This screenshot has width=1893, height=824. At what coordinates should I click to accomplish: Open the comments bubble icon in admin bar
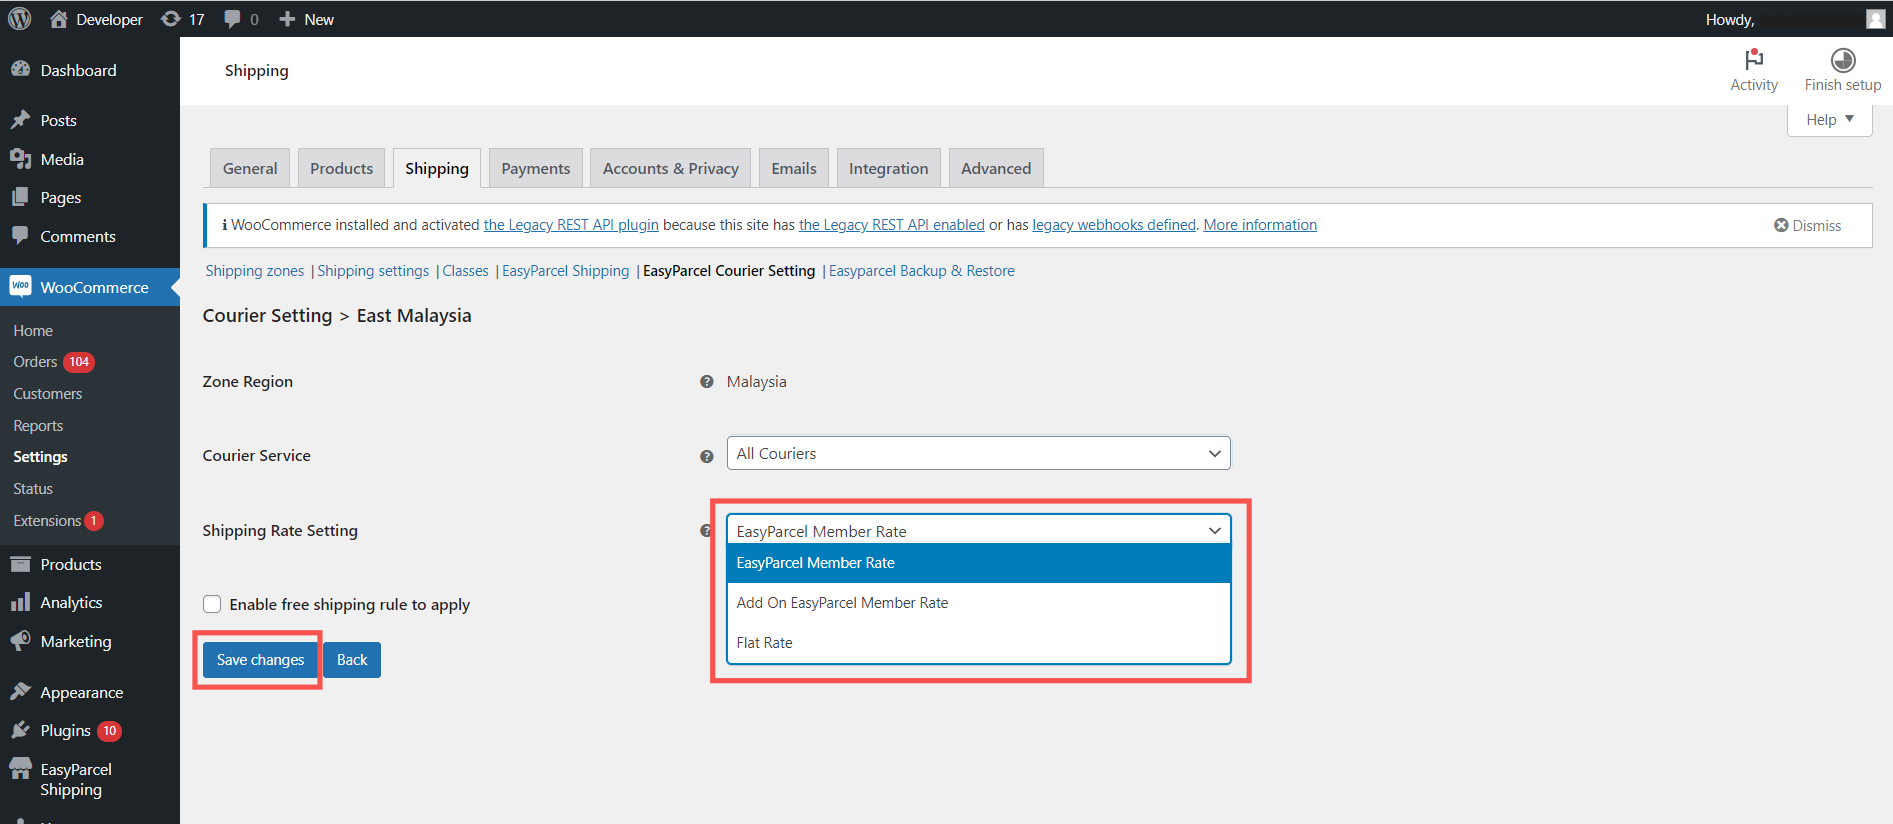232,19
